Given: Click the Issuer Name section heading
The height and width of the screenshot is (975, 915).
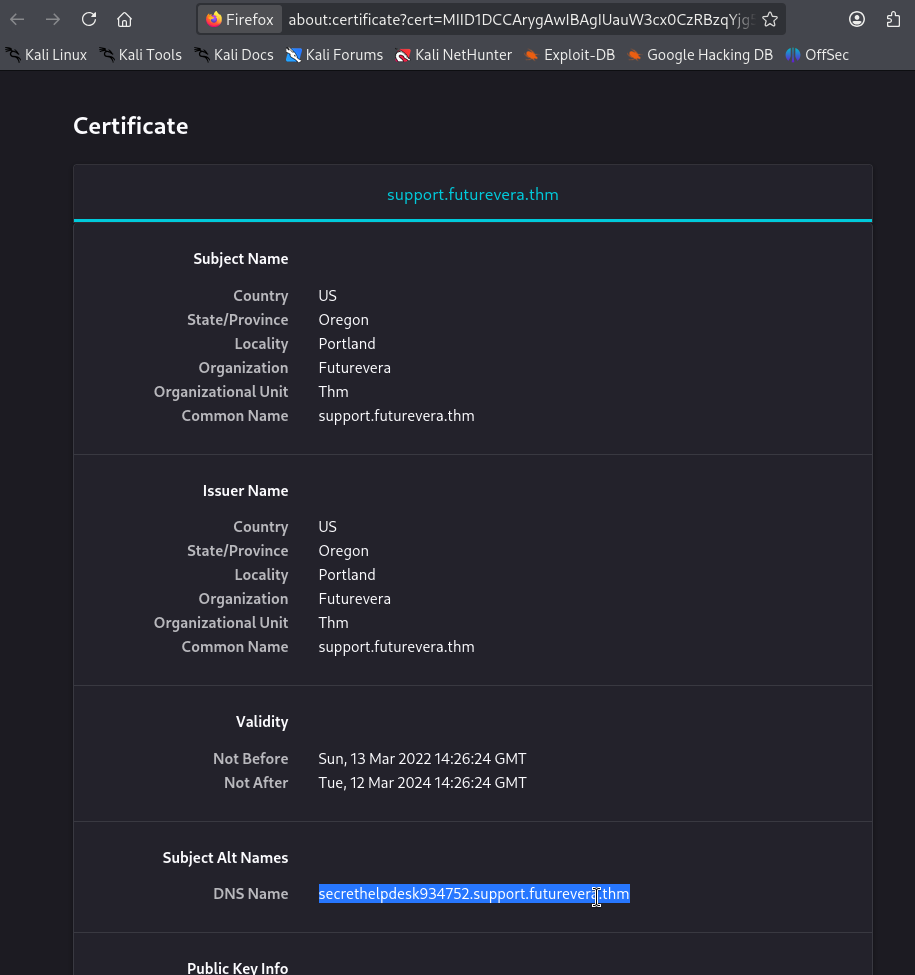Looking at the screenshot, I should tap(246, 491).
